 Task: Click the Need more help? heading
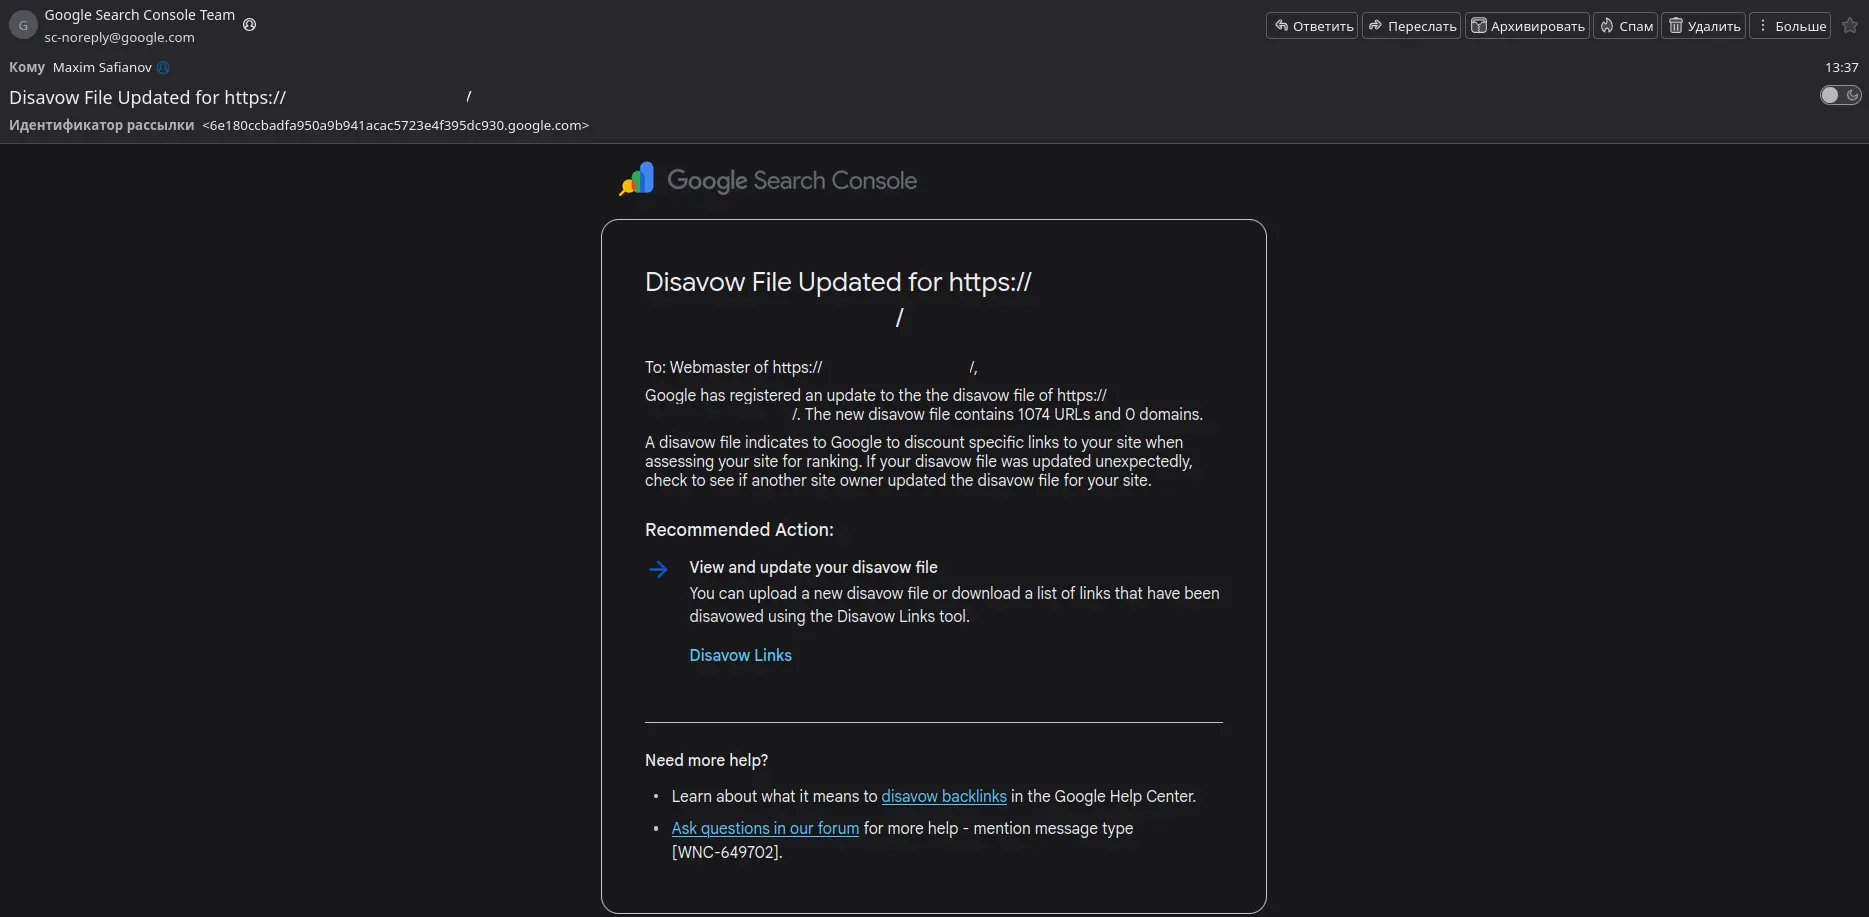point(706,760)
